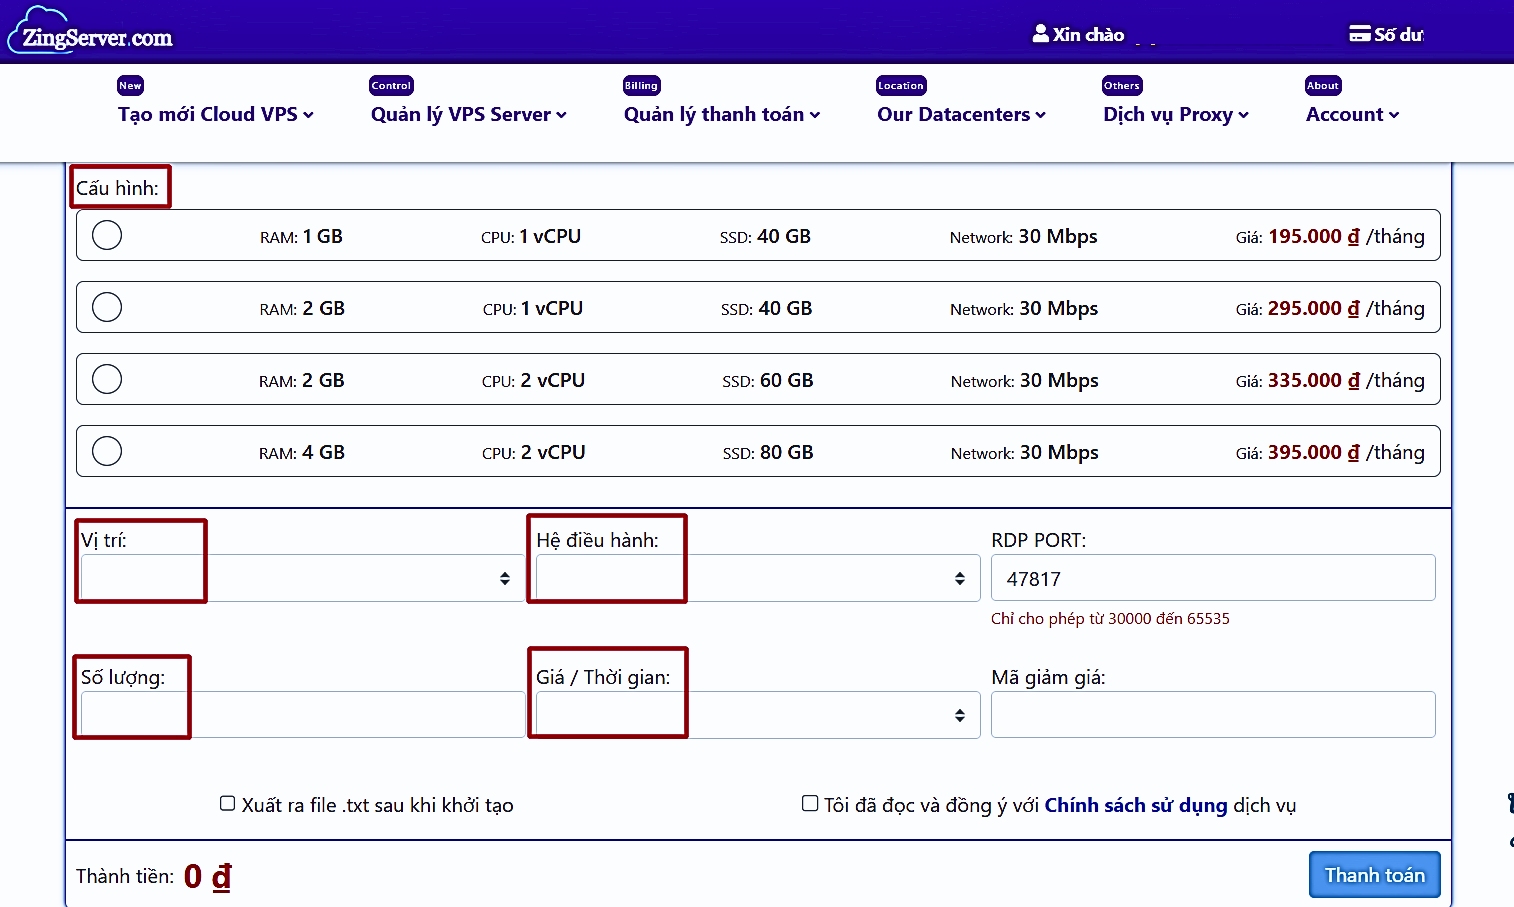Open the Chính sách sử dụng link

click(1136, 805)
